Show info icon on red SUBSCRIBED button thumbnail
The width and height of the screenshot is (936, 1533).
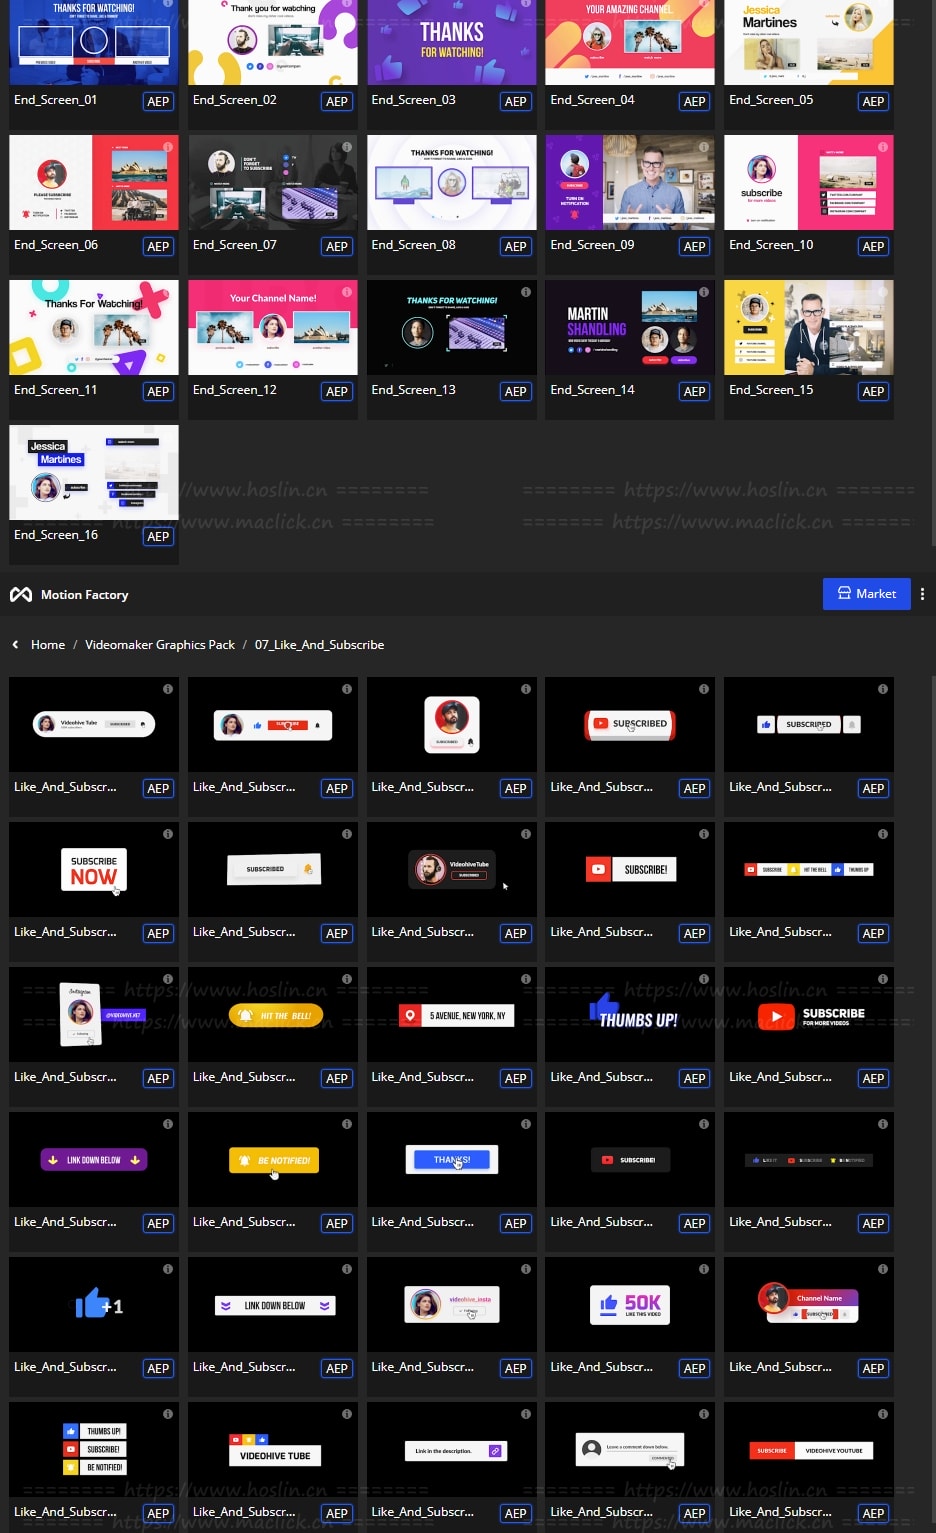pyautogui.click(x=704, y=688)
